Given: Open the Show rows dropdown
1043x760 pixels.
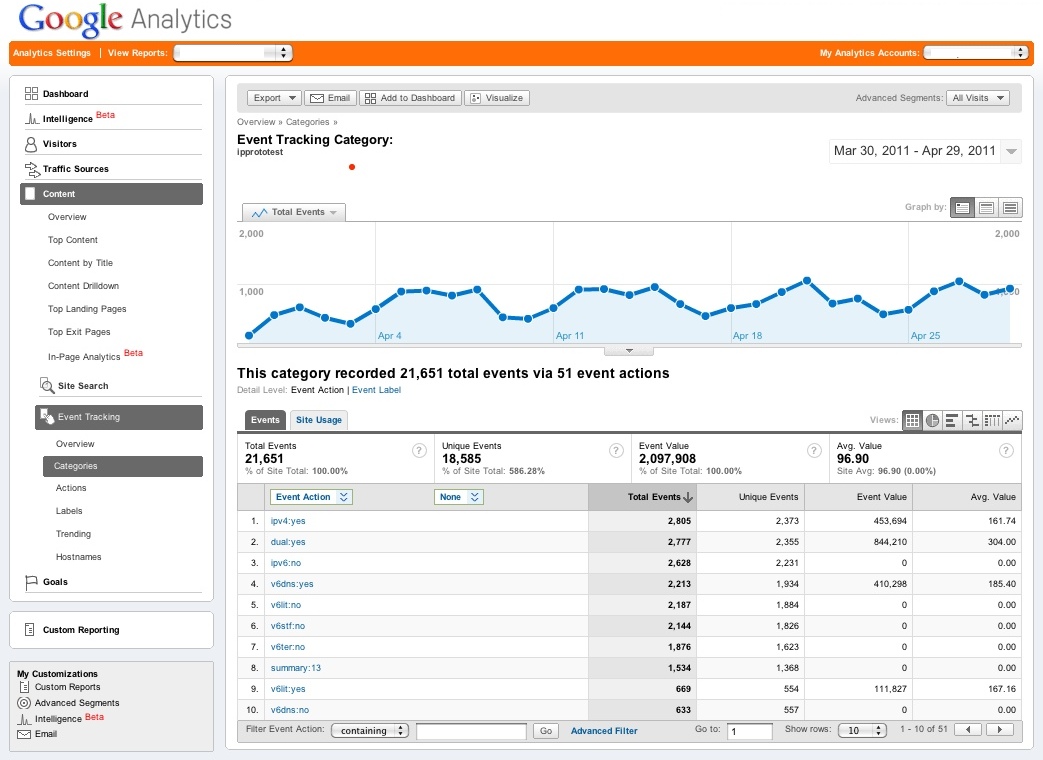Looking at the screenshot, I should 861,731.
